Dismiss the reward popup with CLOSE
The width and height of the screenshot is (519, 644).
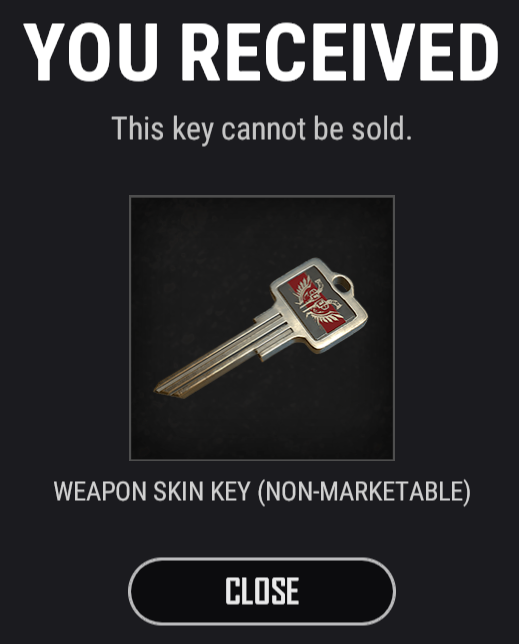tap(262, 591)
